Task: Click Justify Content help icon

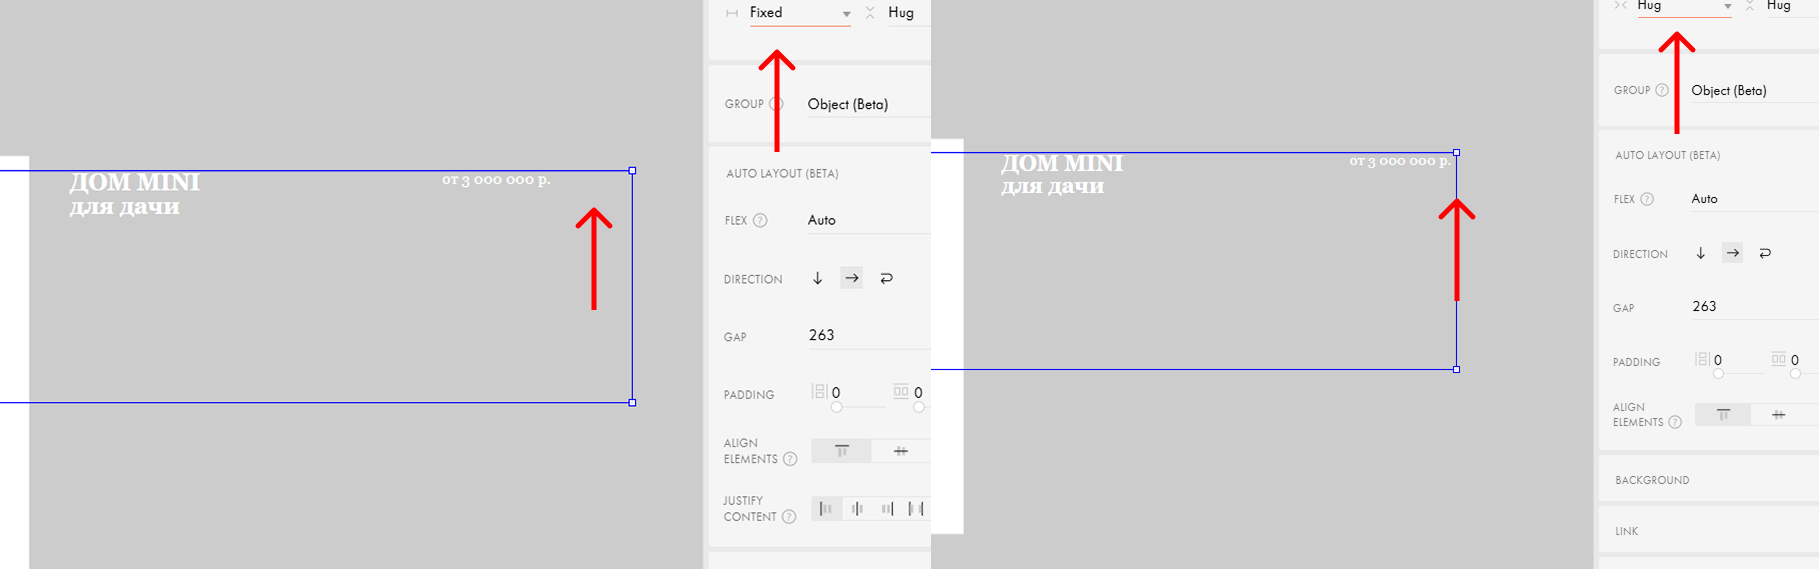Action: (x=789, y=517)
